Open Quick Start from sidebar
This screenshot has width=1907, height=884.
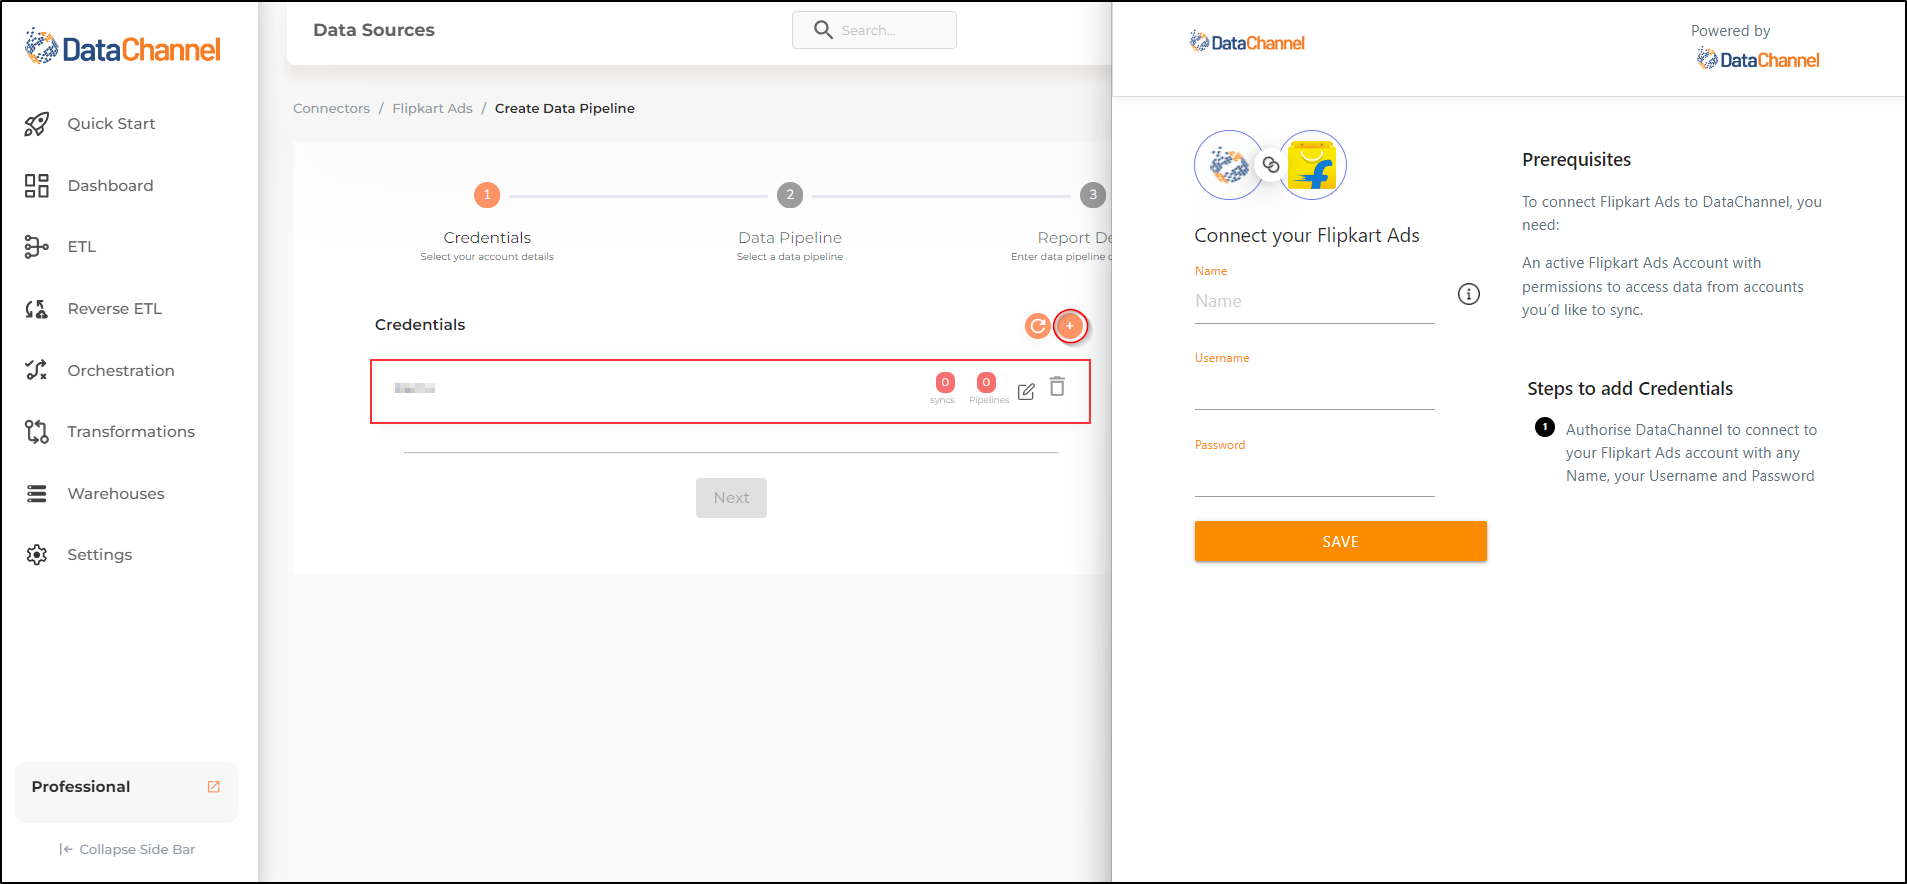pos(111,124)
